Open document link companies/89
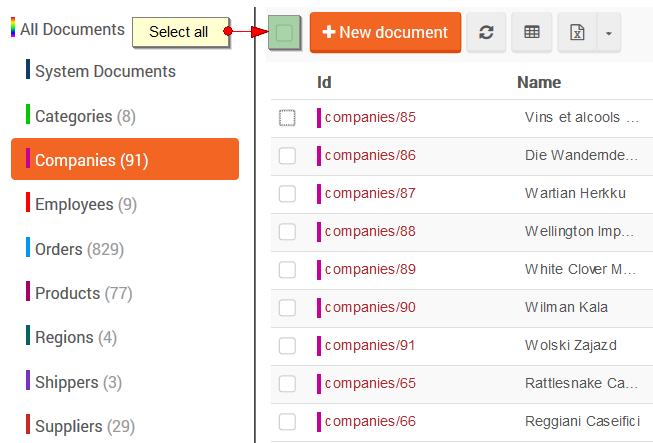The width and height of the screenshot is (653, 443). pos(370,269)
